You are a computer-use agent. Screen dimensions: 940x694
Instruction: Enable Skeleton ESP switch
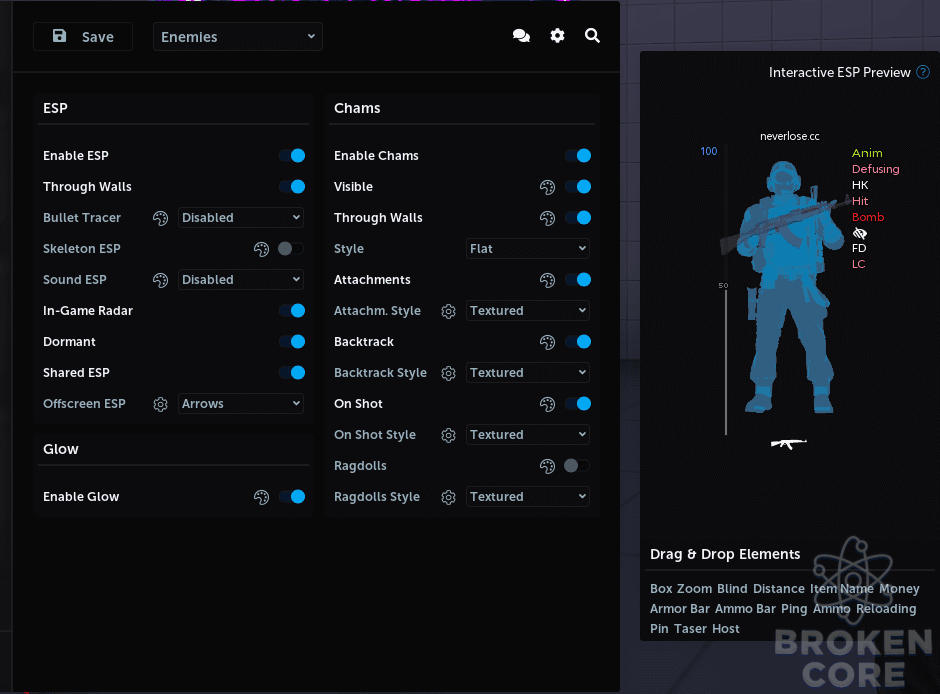[291, 249]
